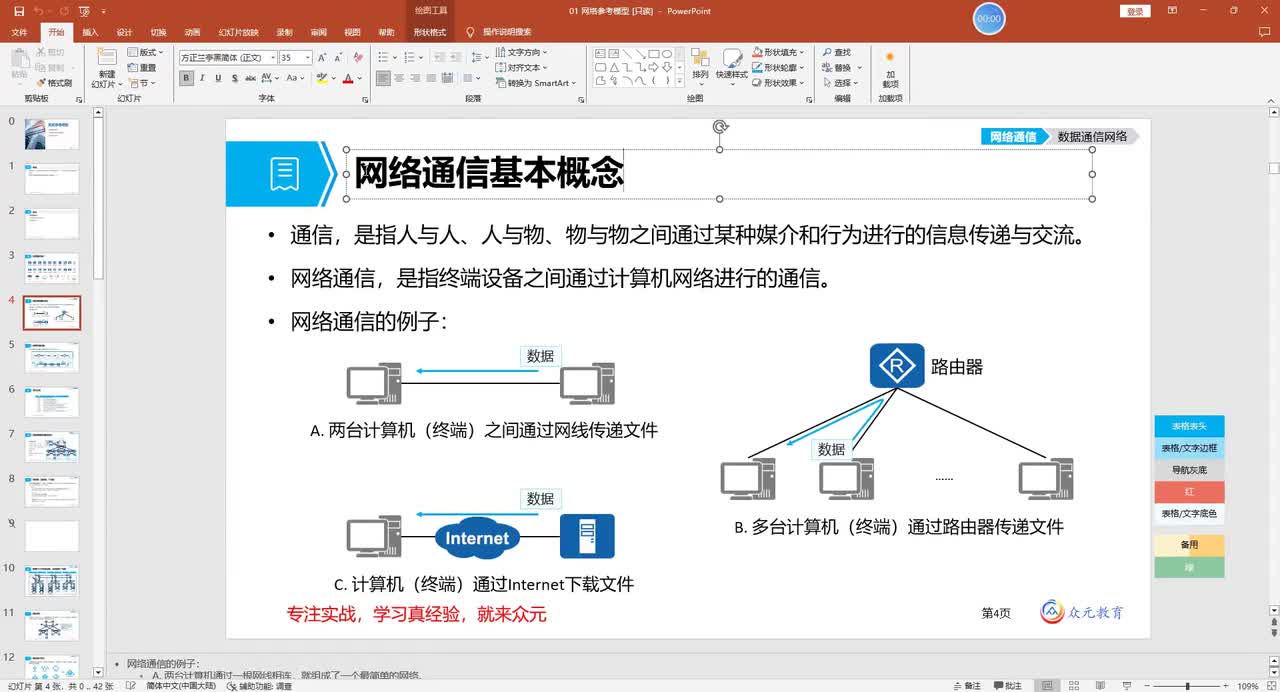Open the text highlight color pen dropdown
This screenshot has height=692, width=1280.
(x=334, y=78)
